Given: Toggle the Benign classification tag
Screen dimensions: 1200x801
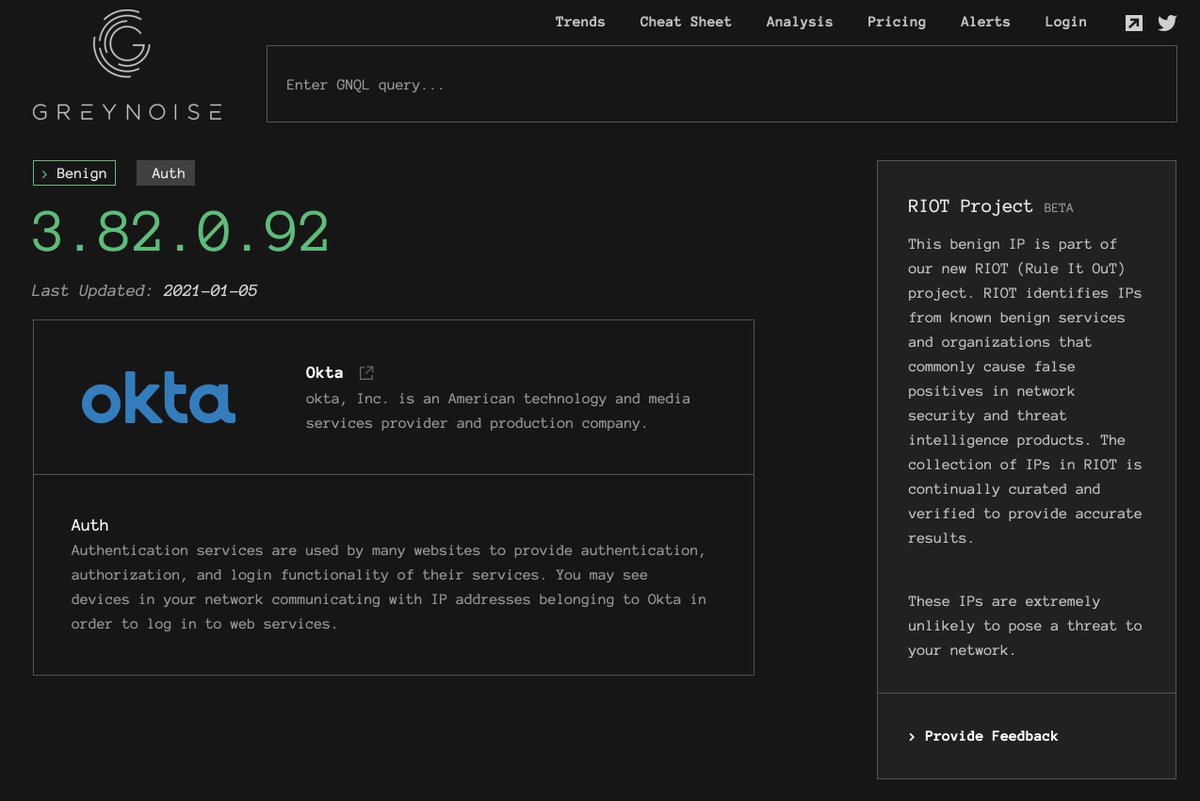Looking at the screenshot, I should [x=74, y=172].
